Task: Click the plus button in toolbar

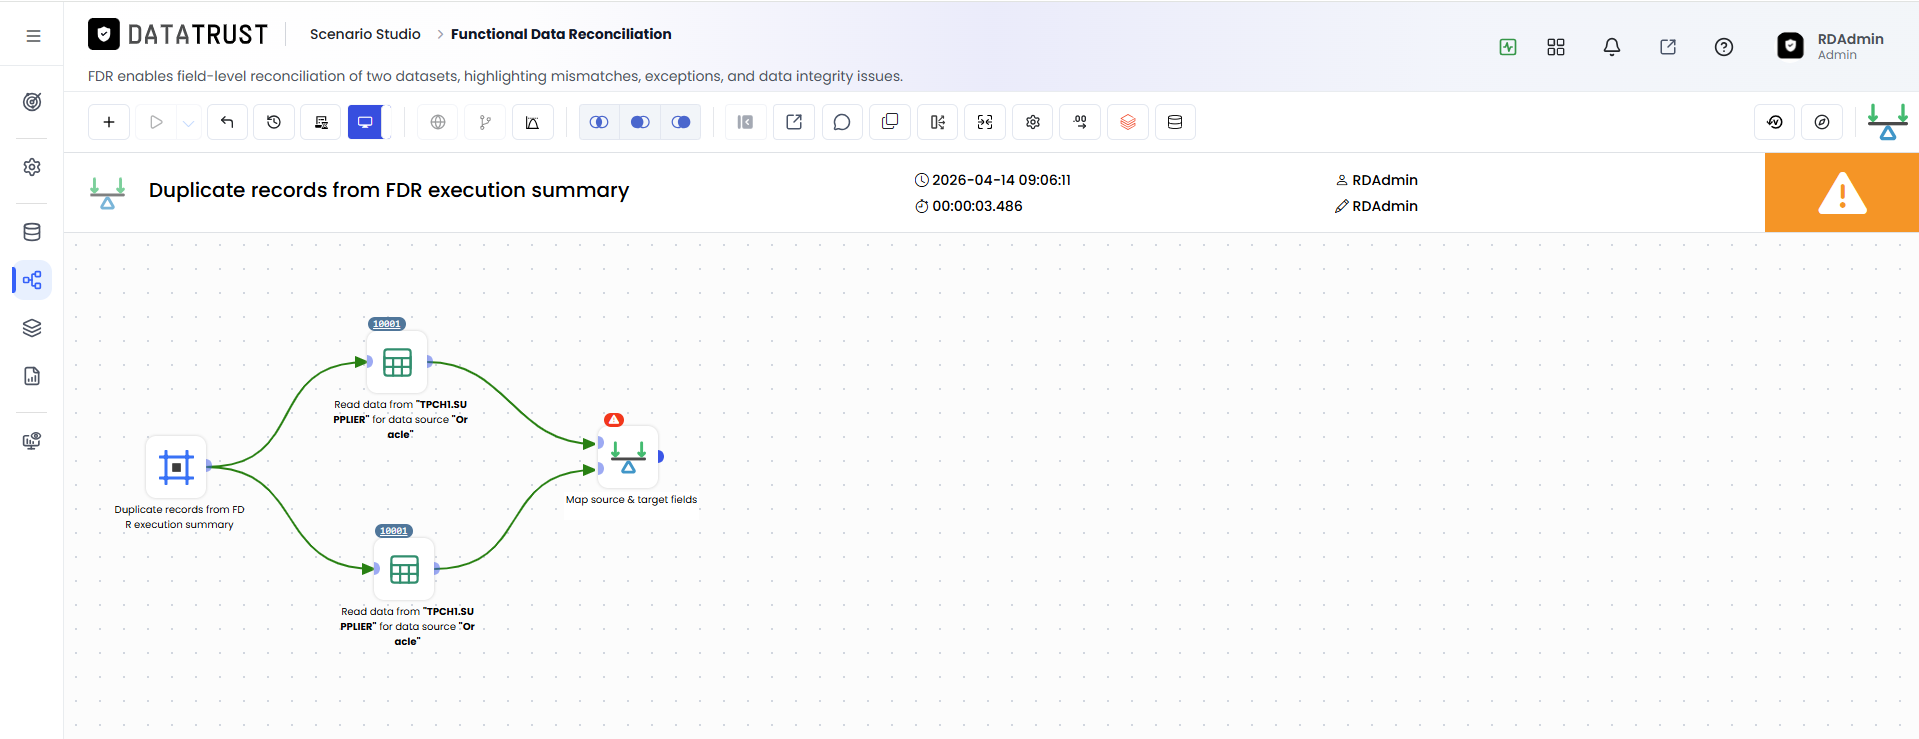Action: (x=109, y=122)
